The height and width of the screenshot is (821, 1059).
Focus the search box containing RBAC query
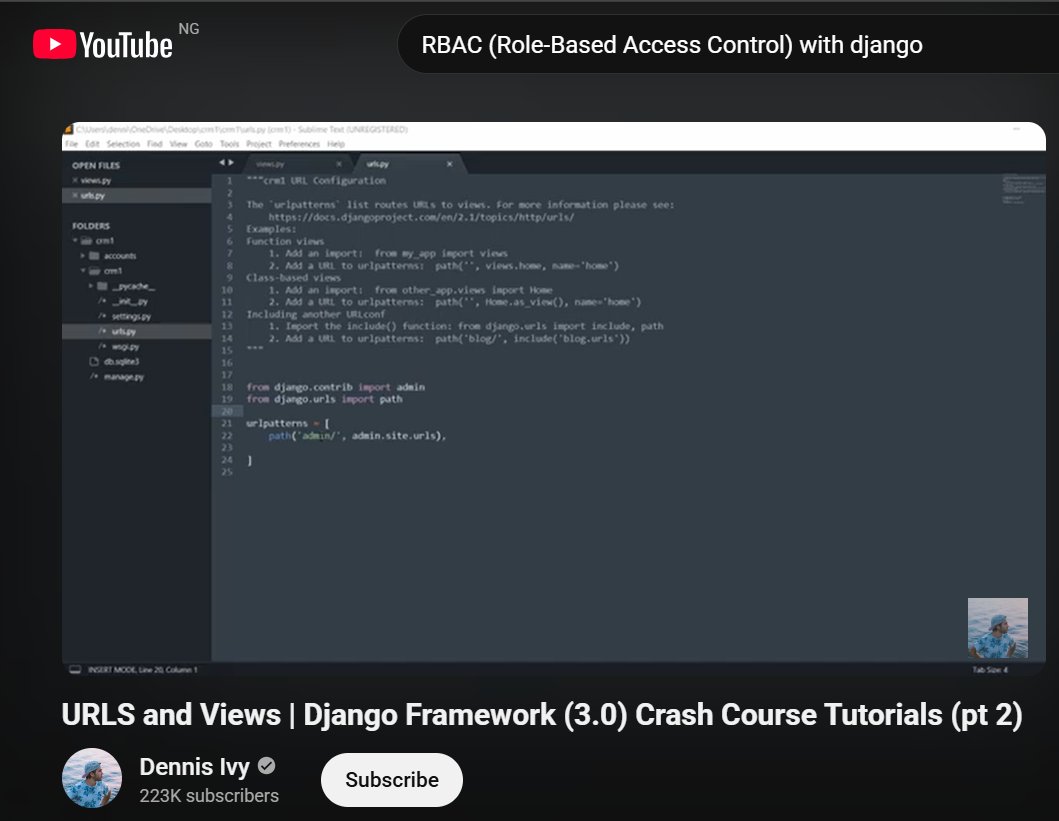tap(728, 45)
